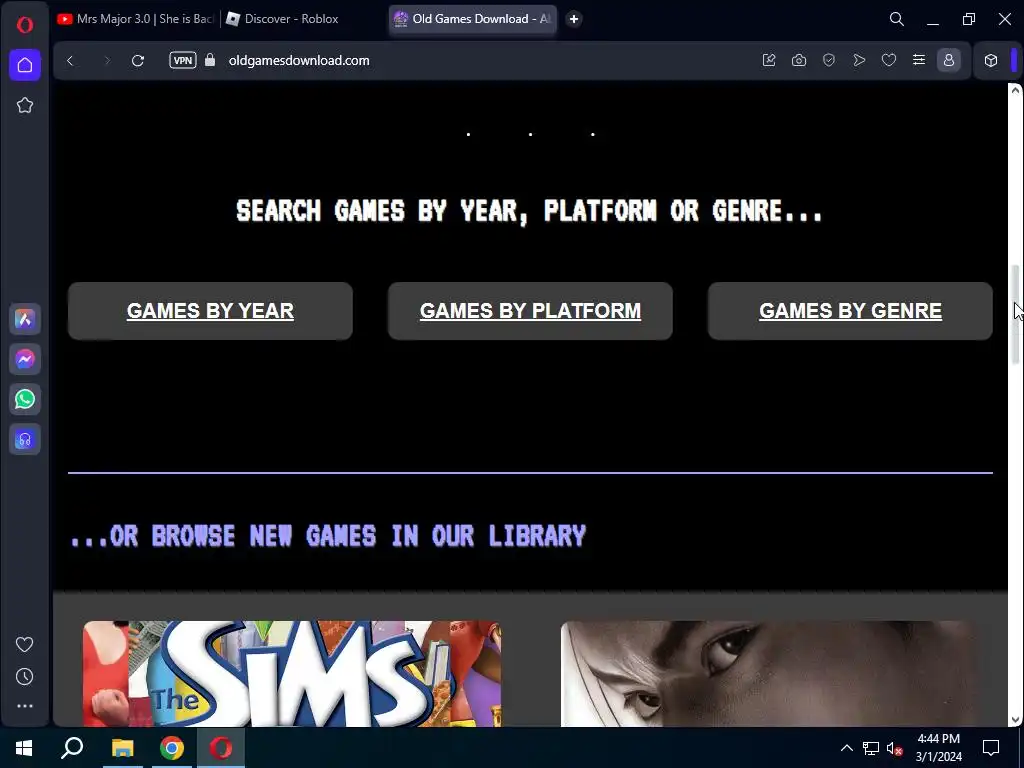Open the music player sidebar icon
The image size is (1024, 768).
pos(25,440)
